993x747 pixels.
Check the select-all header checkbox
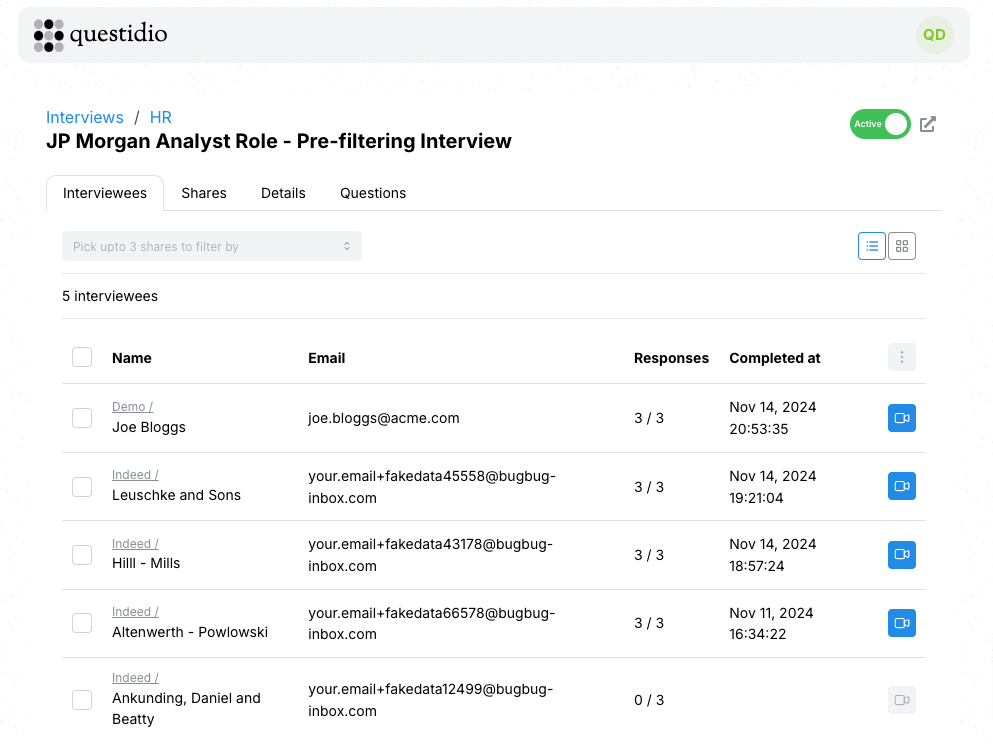[82, 357]
